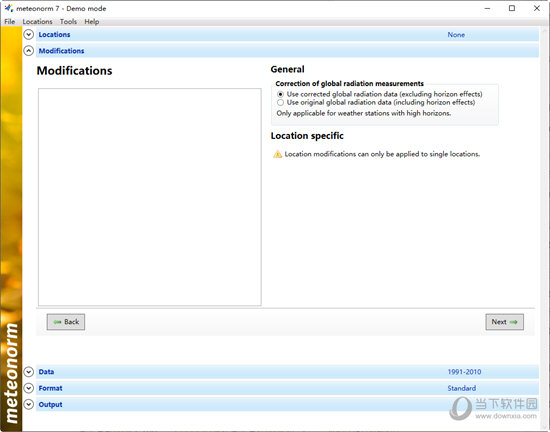Open the Tools menu
The image size is (550, 432).
(x=68, y=22)
